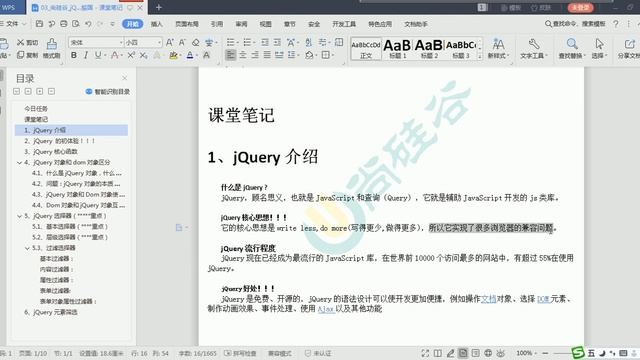This screenshot has width=640, height=360.
Task: Click the Help question mark icon
Action: pyautogui.click(x=616, y=24)
